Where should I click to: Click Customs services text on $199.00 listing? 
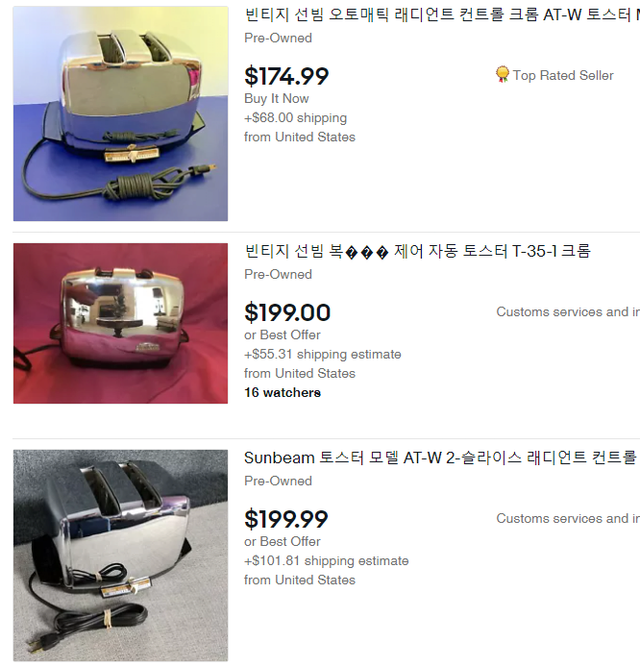[x=568, y=312]
